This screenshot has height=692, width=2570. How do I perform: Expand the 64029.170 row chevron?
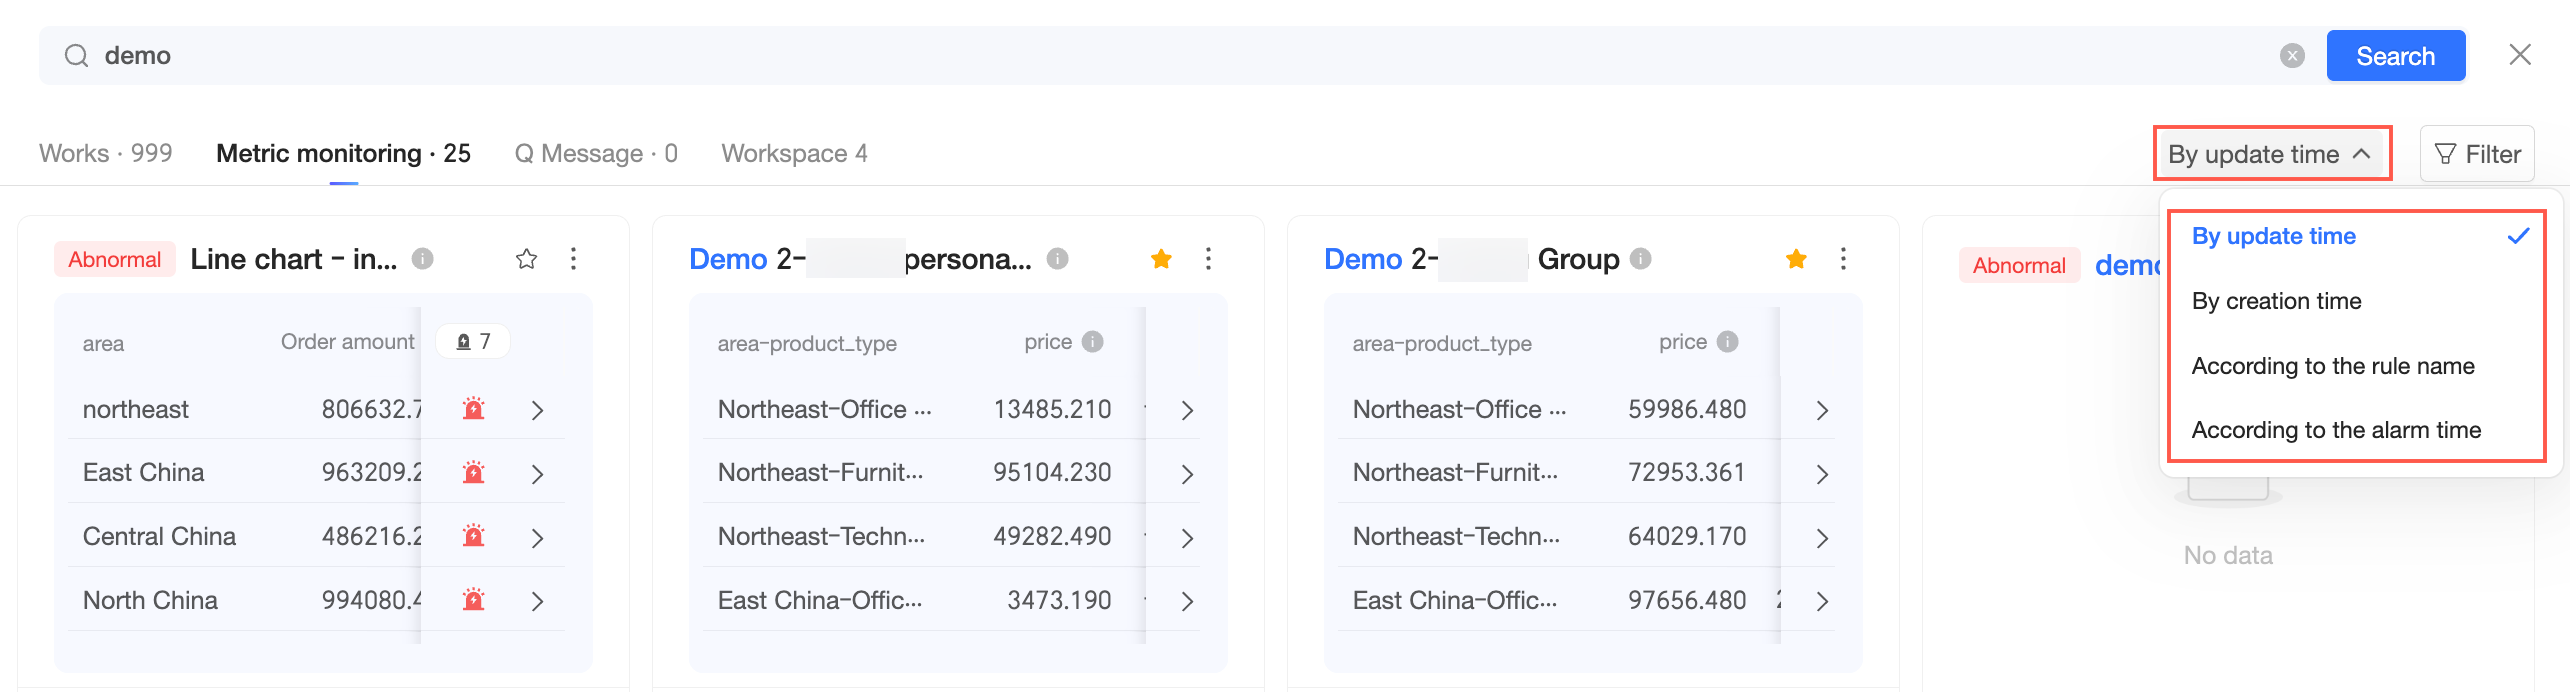point(1823,538)
